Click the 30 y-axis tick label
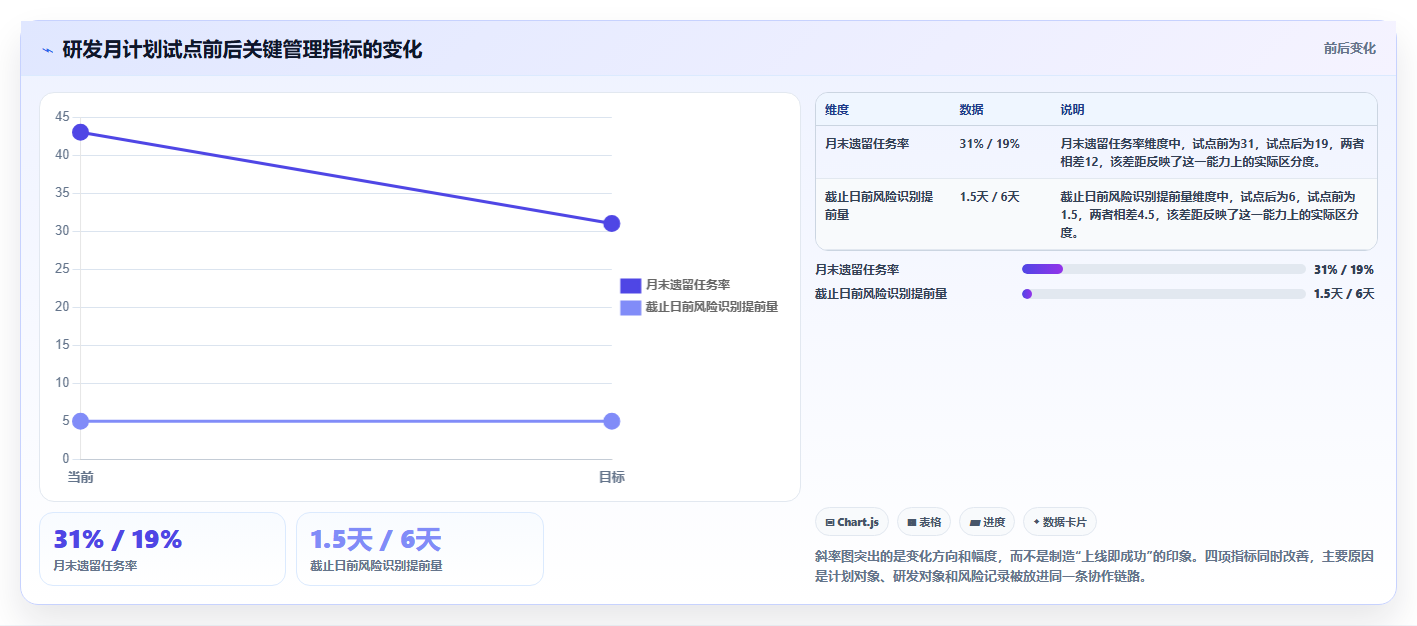1417x626 pixels. 62,231
